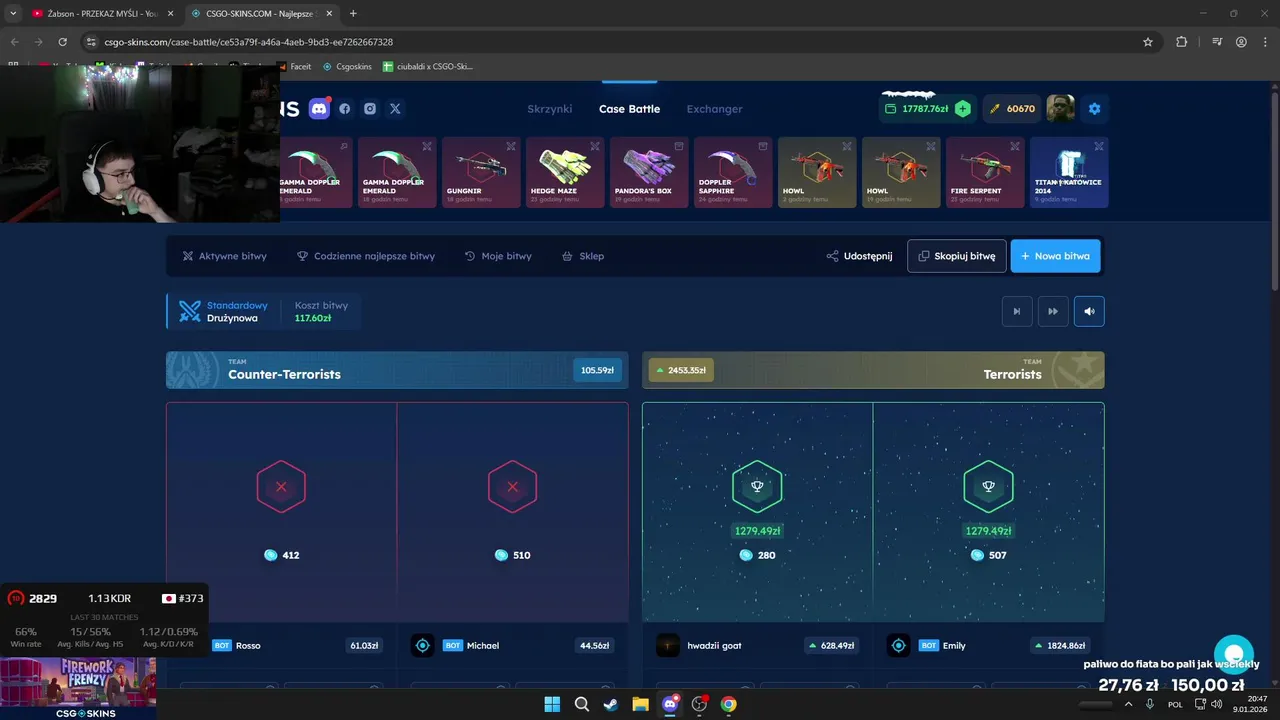
Task: Select Aktywne bitwy tab
Action: (224, 256)
